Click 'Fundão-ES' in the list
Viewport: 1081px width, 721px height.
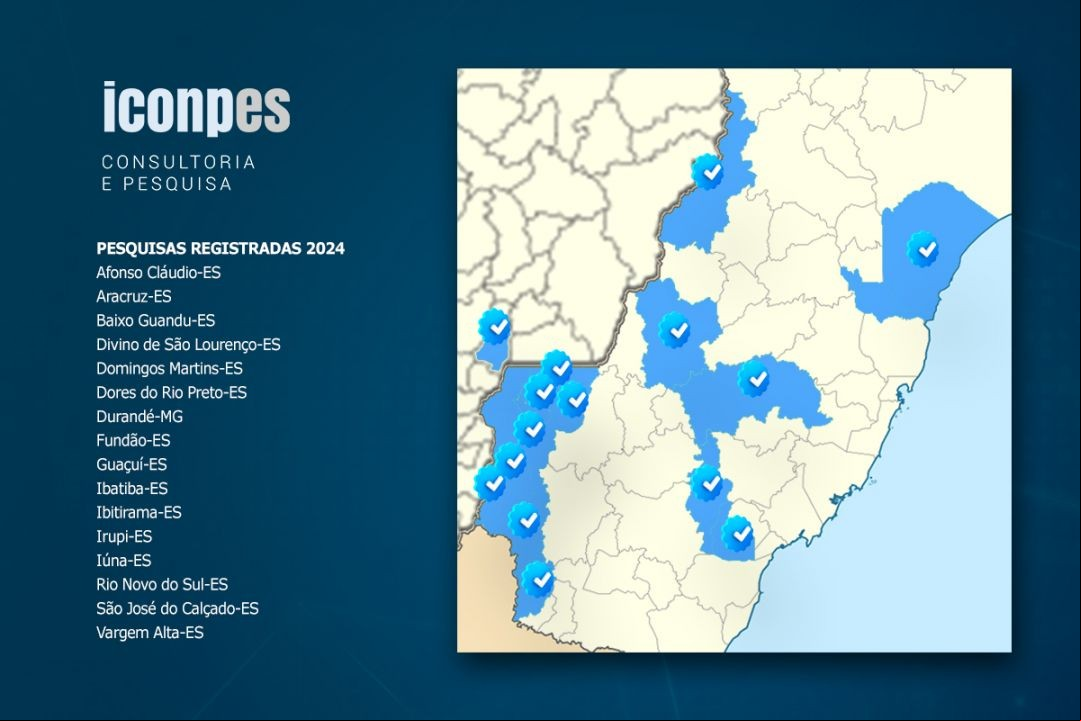(133, 440)
